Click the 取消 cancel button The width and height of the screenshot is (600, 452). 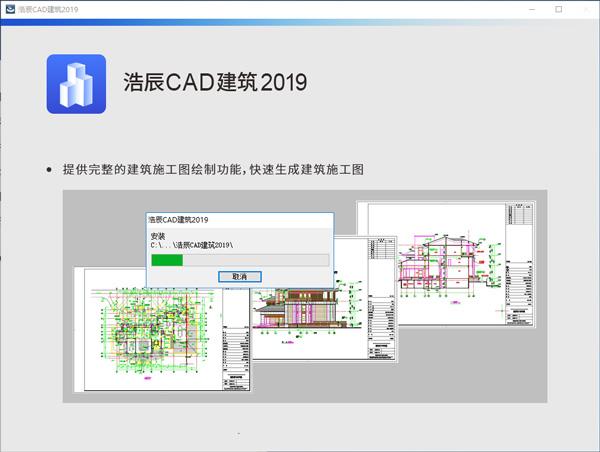240,276
